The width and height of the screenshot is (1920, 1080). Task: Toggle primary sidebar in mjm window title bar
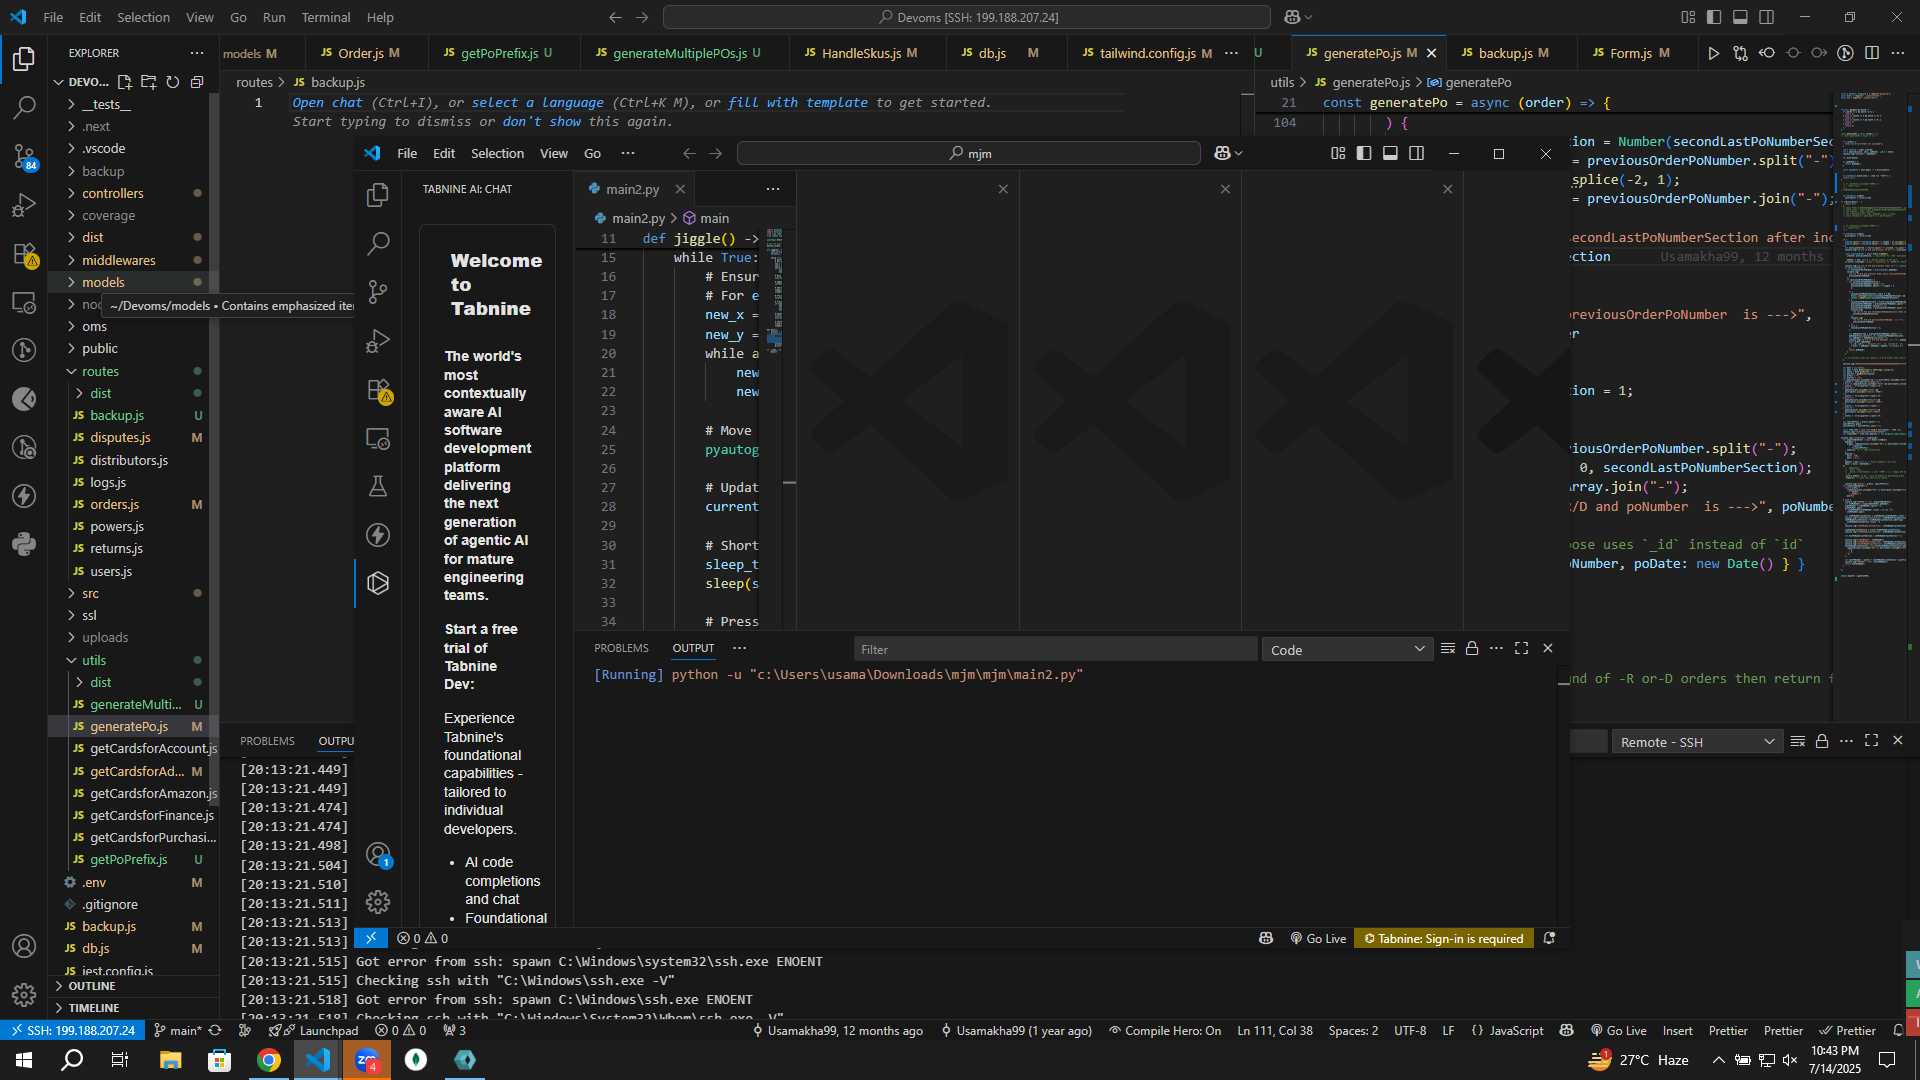1364,153
